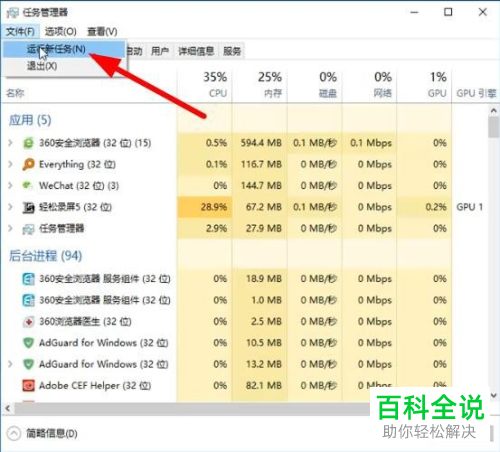Choose 运行新任务(N) from the file menu
Image resolution: width=500 pixels, height=452 pixels.
point(64,49)
